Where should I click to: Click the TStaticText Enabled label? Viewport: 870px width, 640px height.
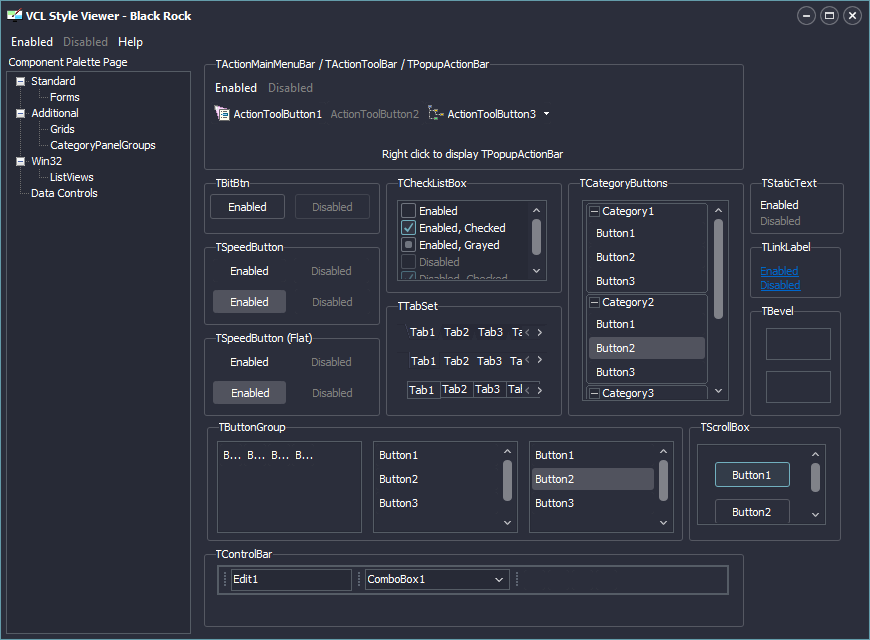[779, 205]
